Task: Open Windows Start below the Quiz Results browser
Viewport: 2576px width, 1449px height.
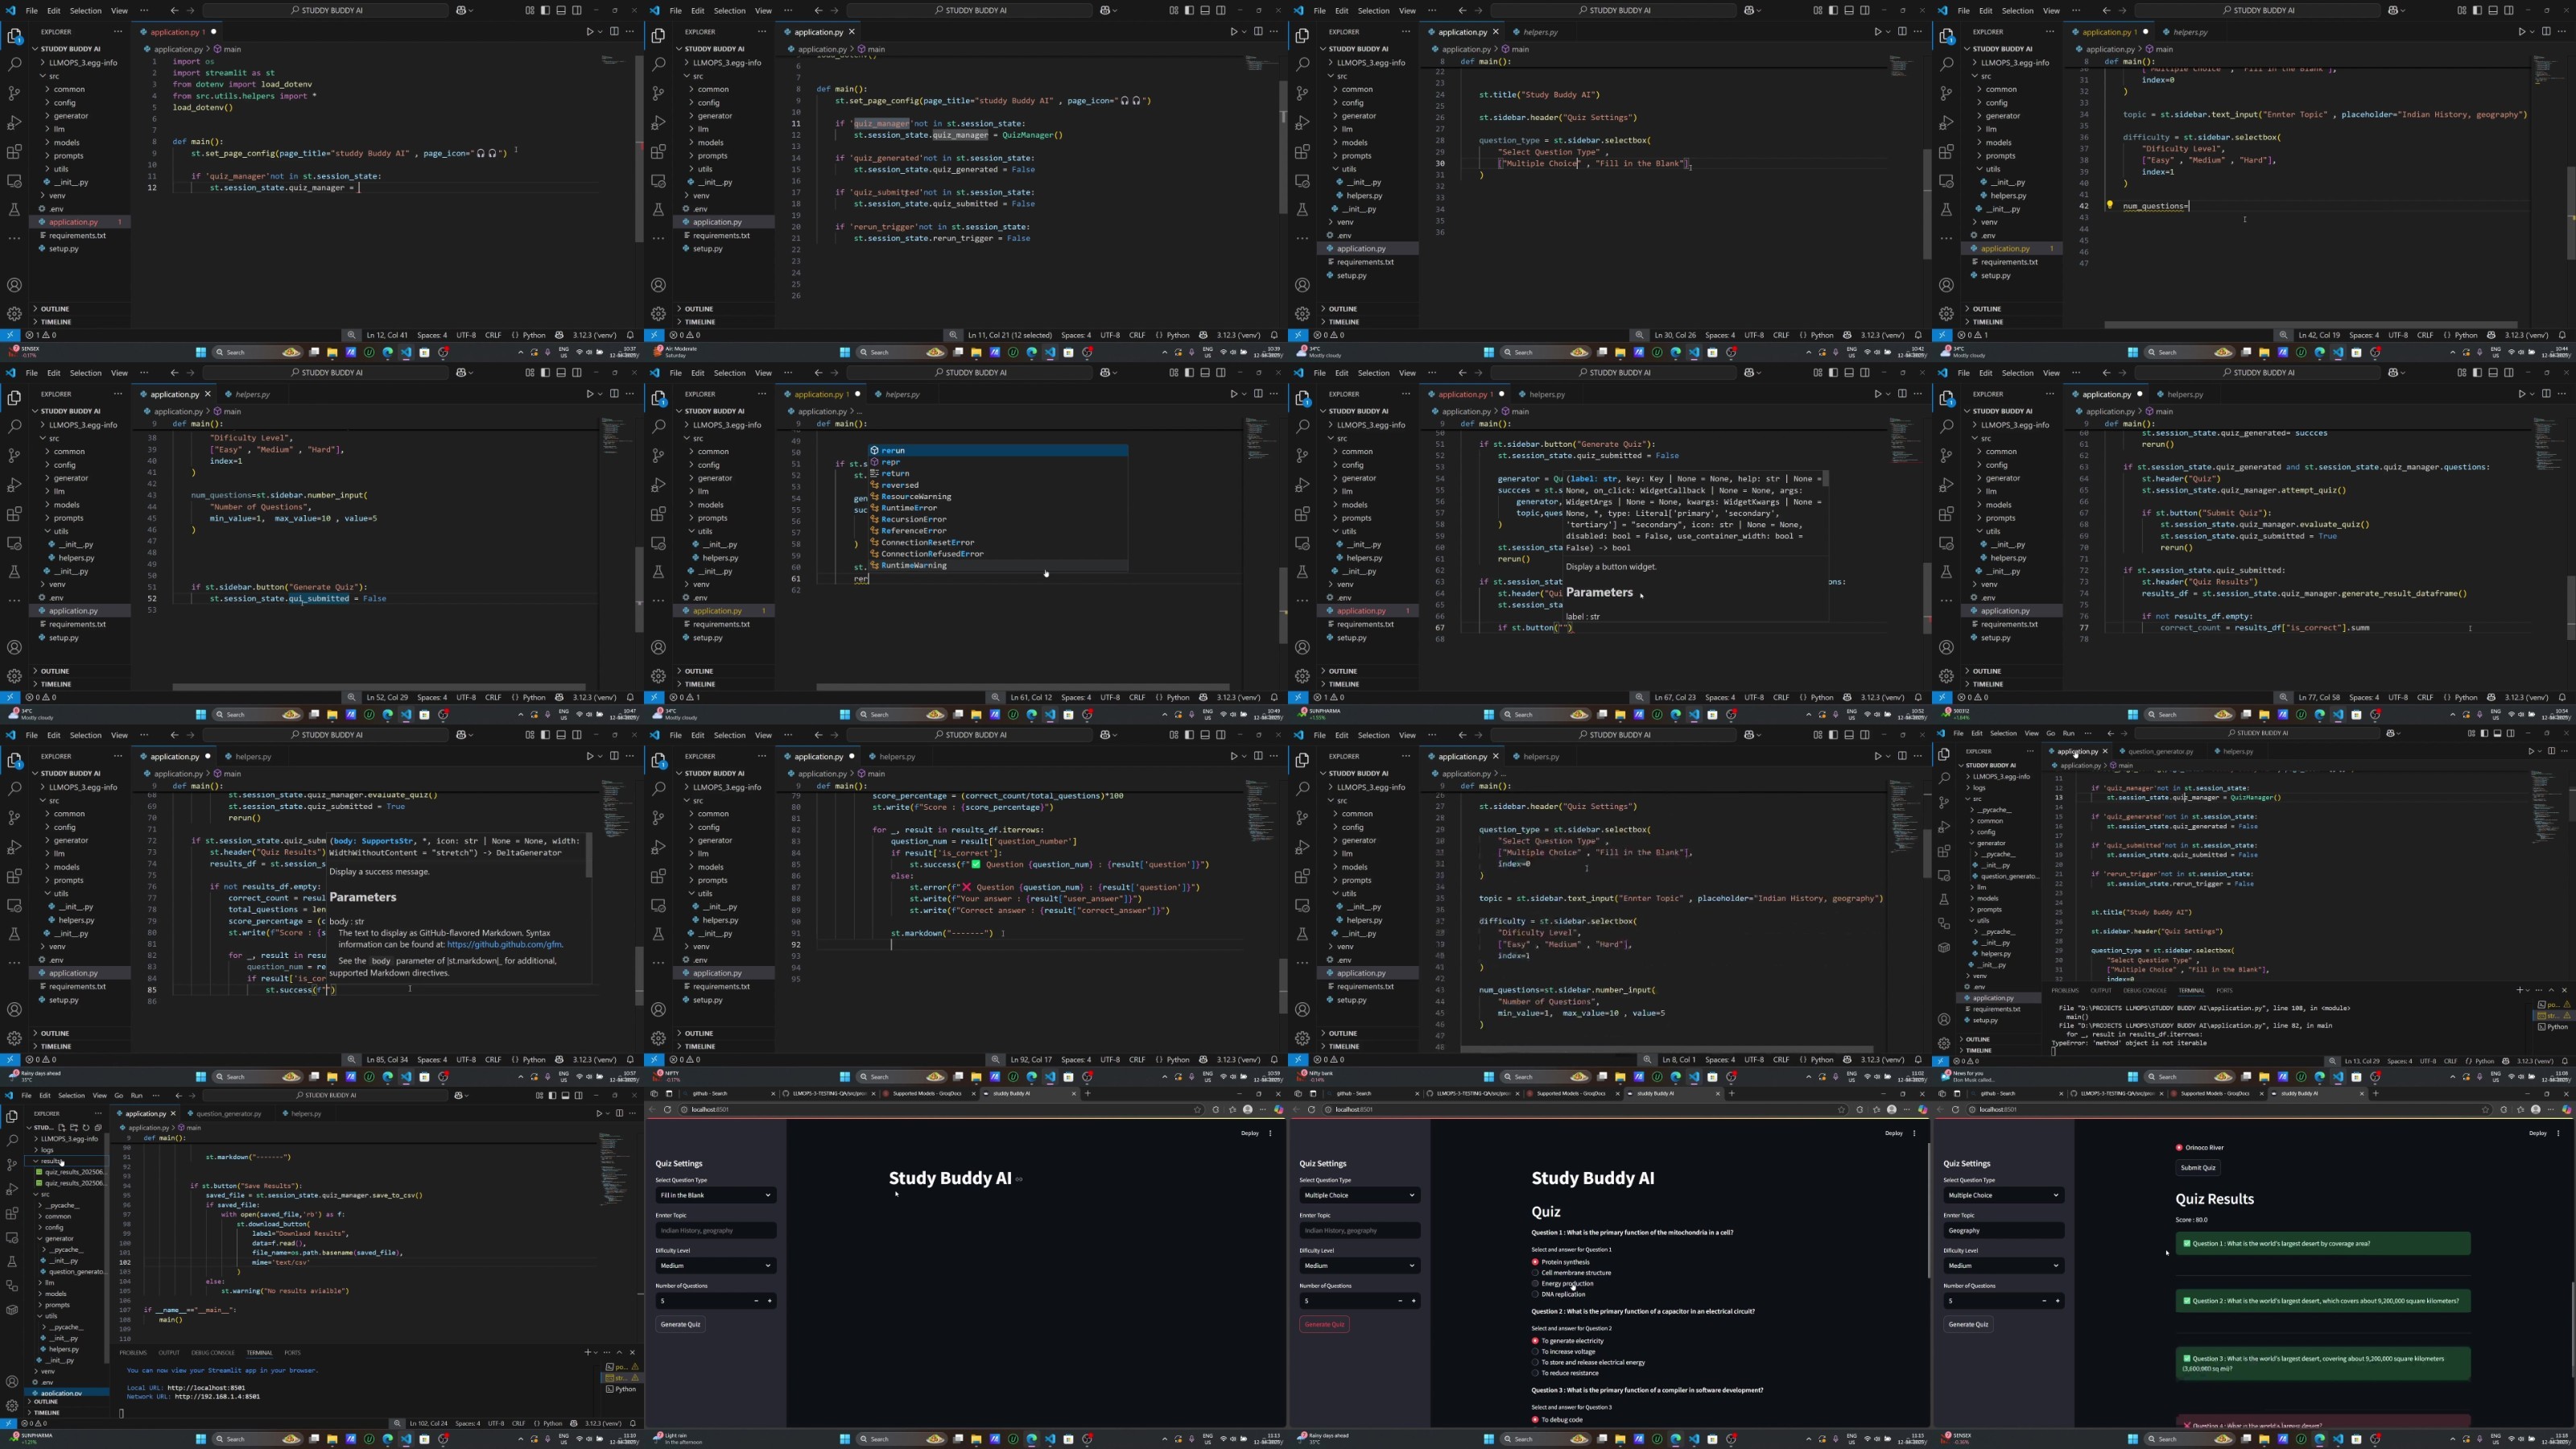Action: 2133,1439
